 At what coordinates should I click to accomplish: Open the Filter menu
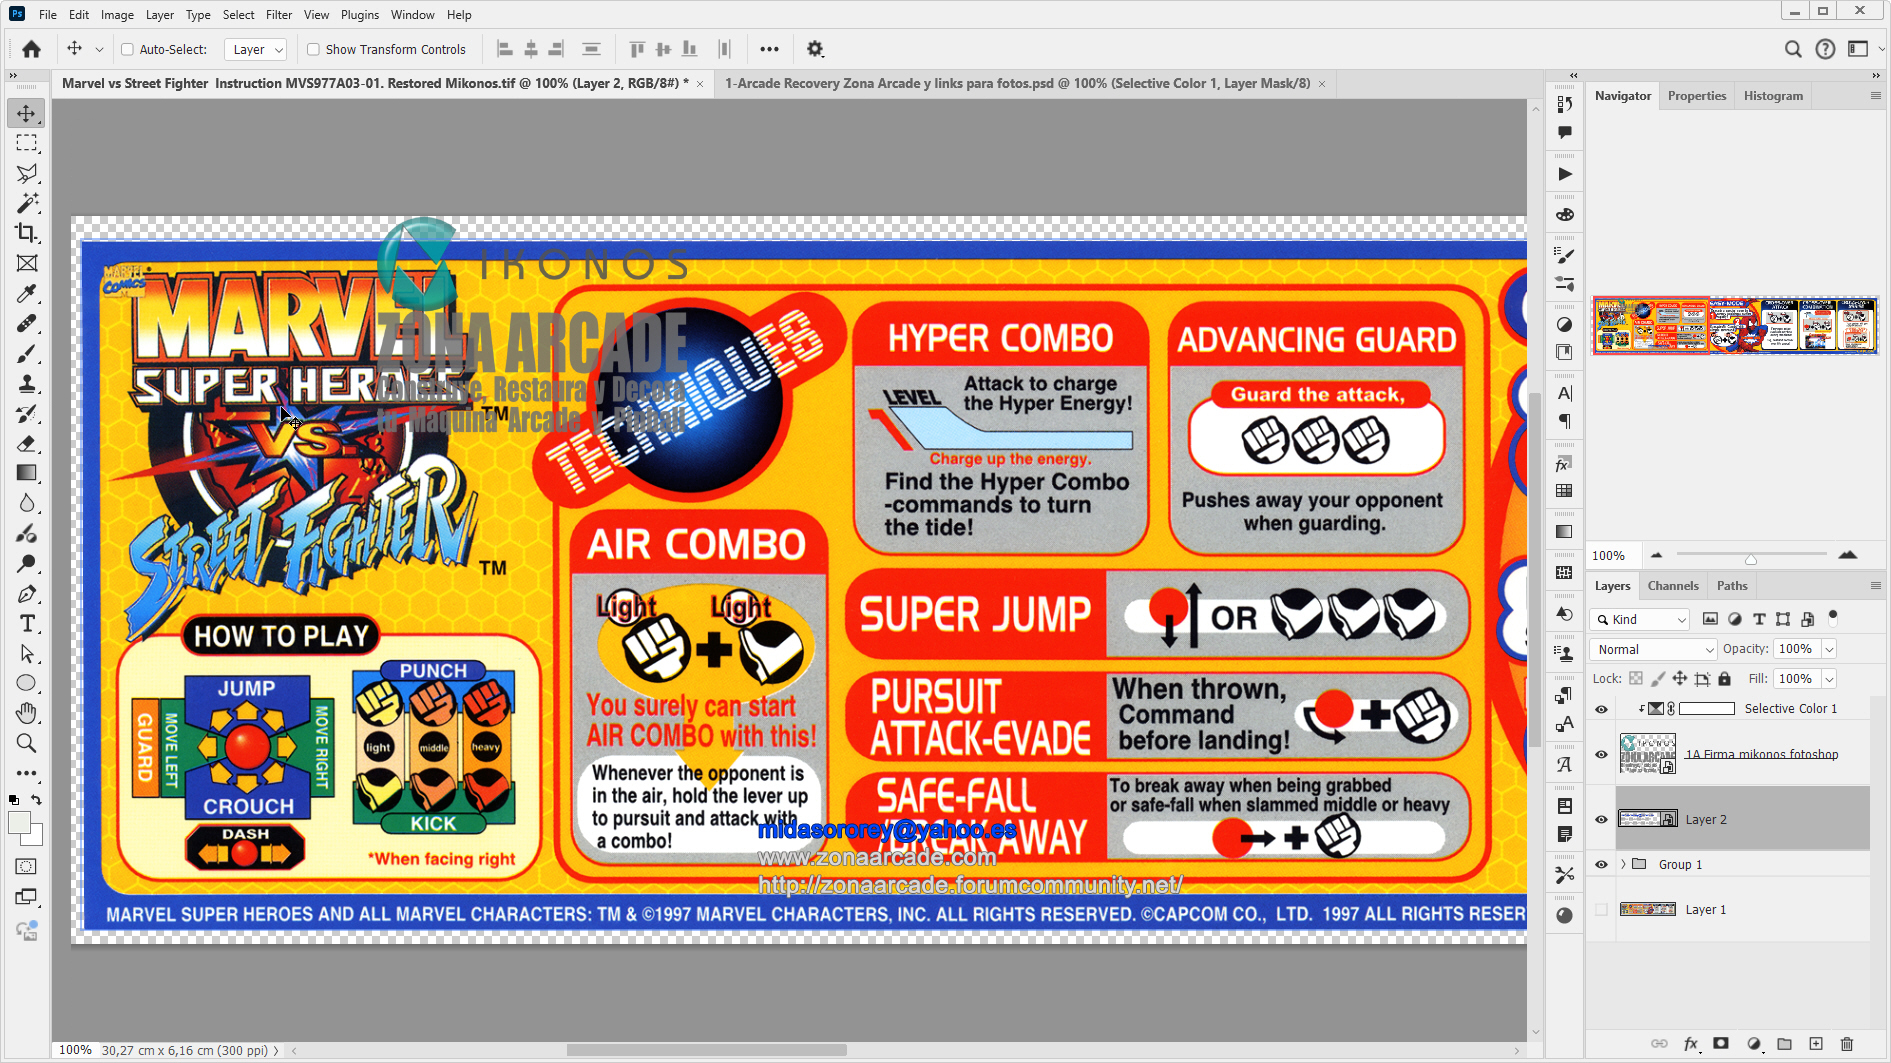278,14
